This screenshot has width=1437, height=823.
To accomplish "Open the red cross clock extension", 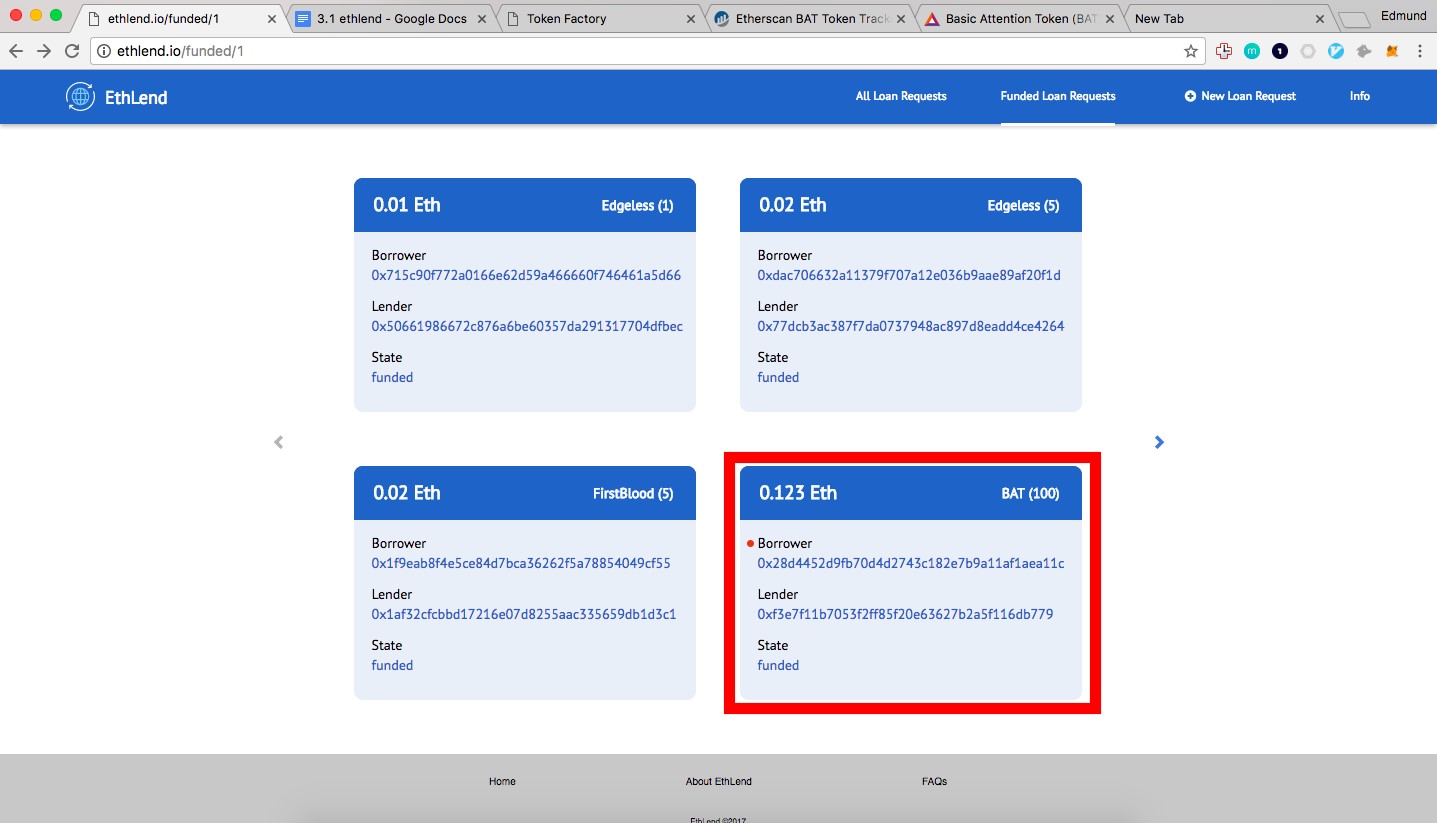I will pyautogui.click(x=1224, y=51).
